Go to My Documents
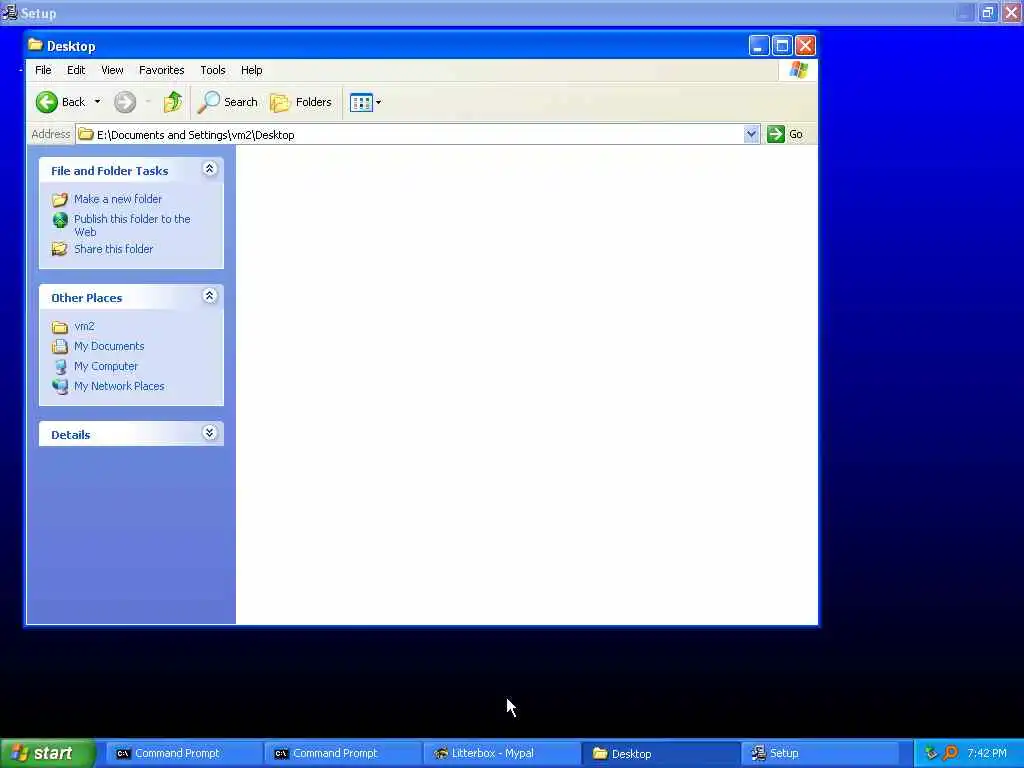Screen dimensions: 1024x768 pyautogui.click(x=109, y=346)
